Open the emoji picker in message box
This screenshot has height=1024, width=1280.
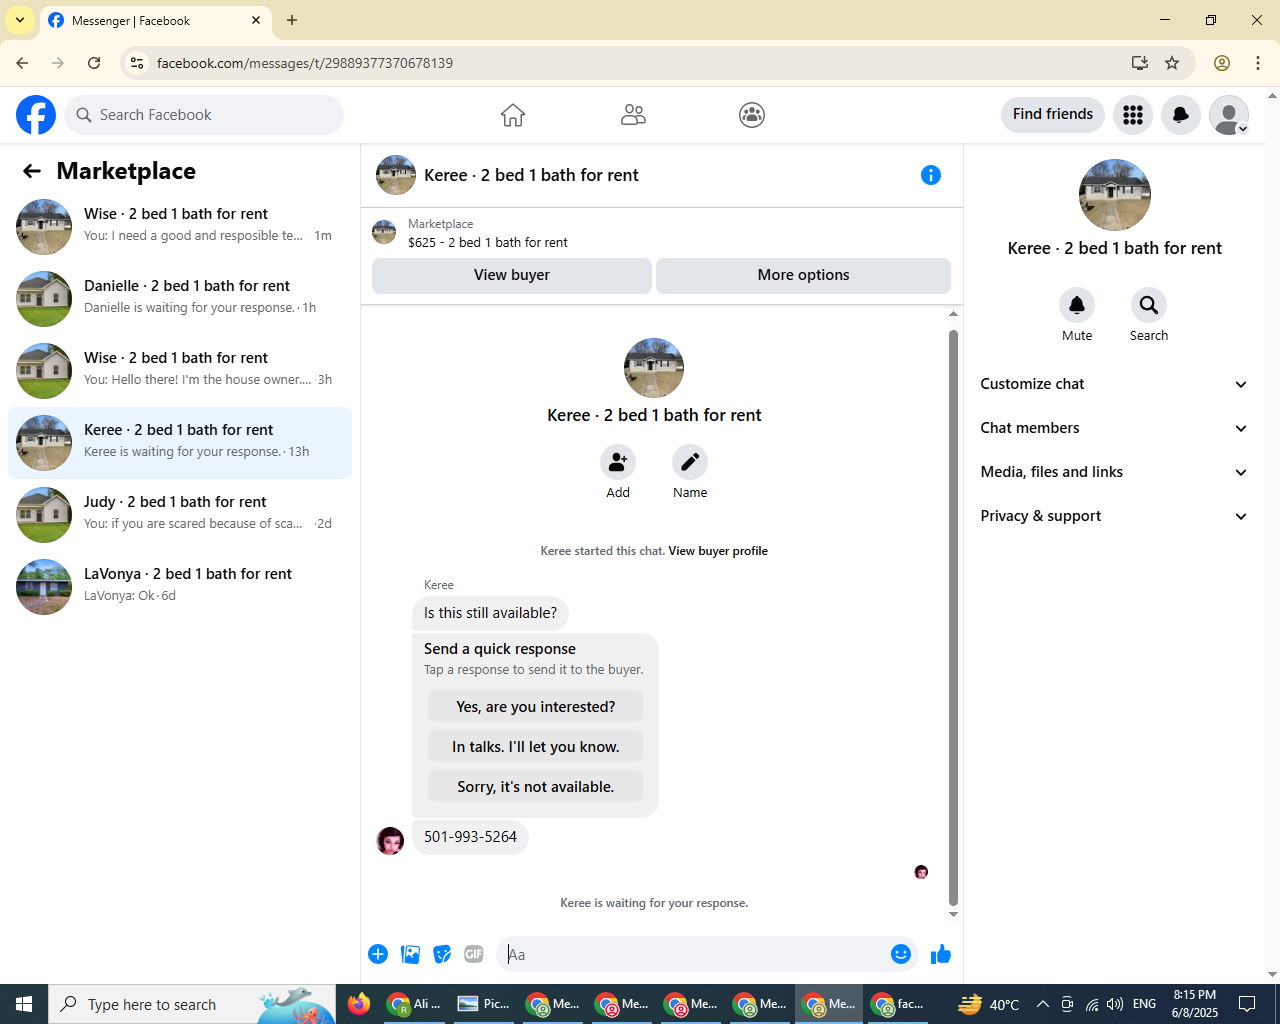tap(901, 954)
